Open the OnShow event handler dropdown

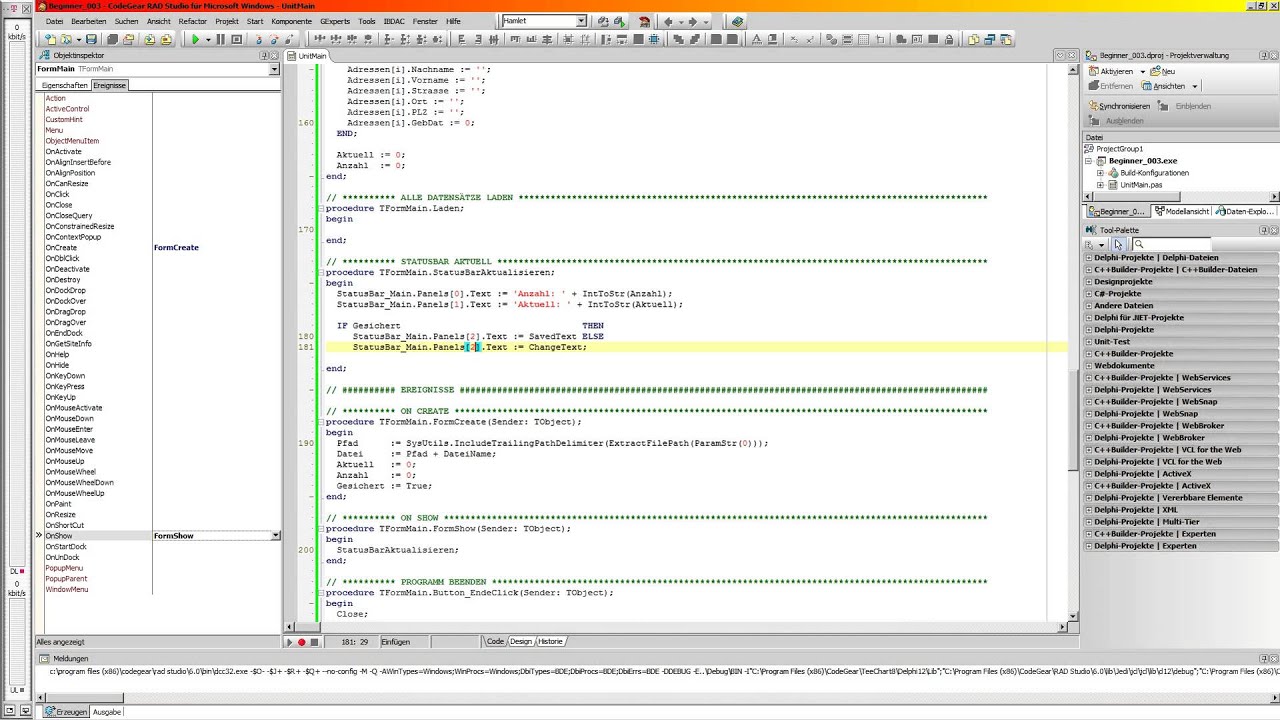click(x=275, y=536)
